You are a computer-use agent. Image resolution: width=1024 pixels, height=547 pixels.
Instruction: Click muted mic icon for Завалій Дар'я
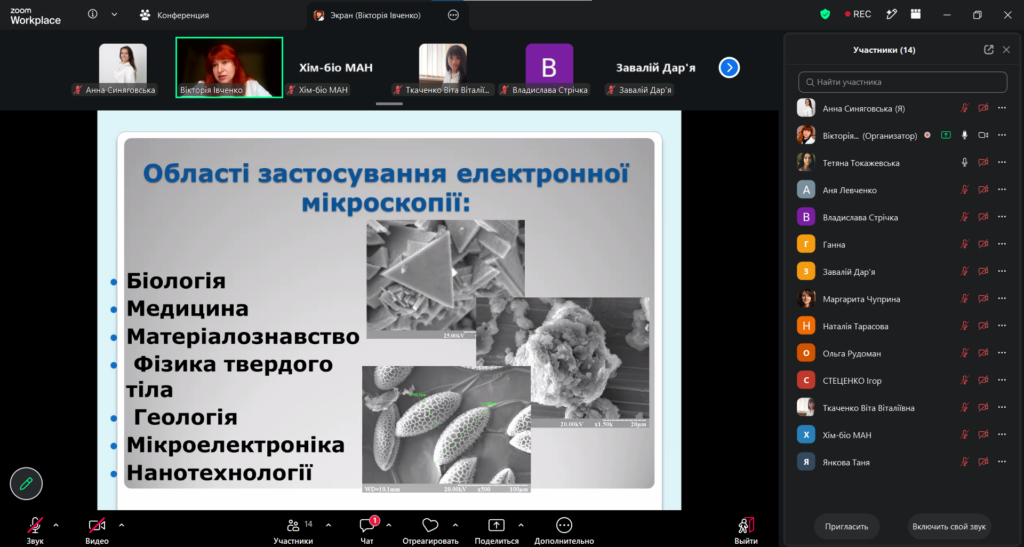(965, 272)
